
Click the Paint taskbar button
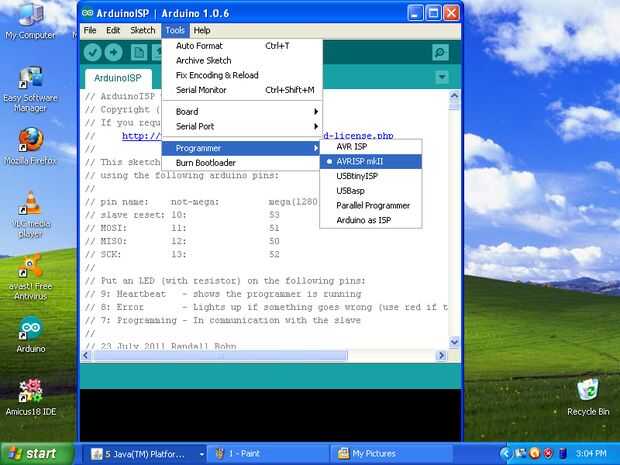coord(267,454)
